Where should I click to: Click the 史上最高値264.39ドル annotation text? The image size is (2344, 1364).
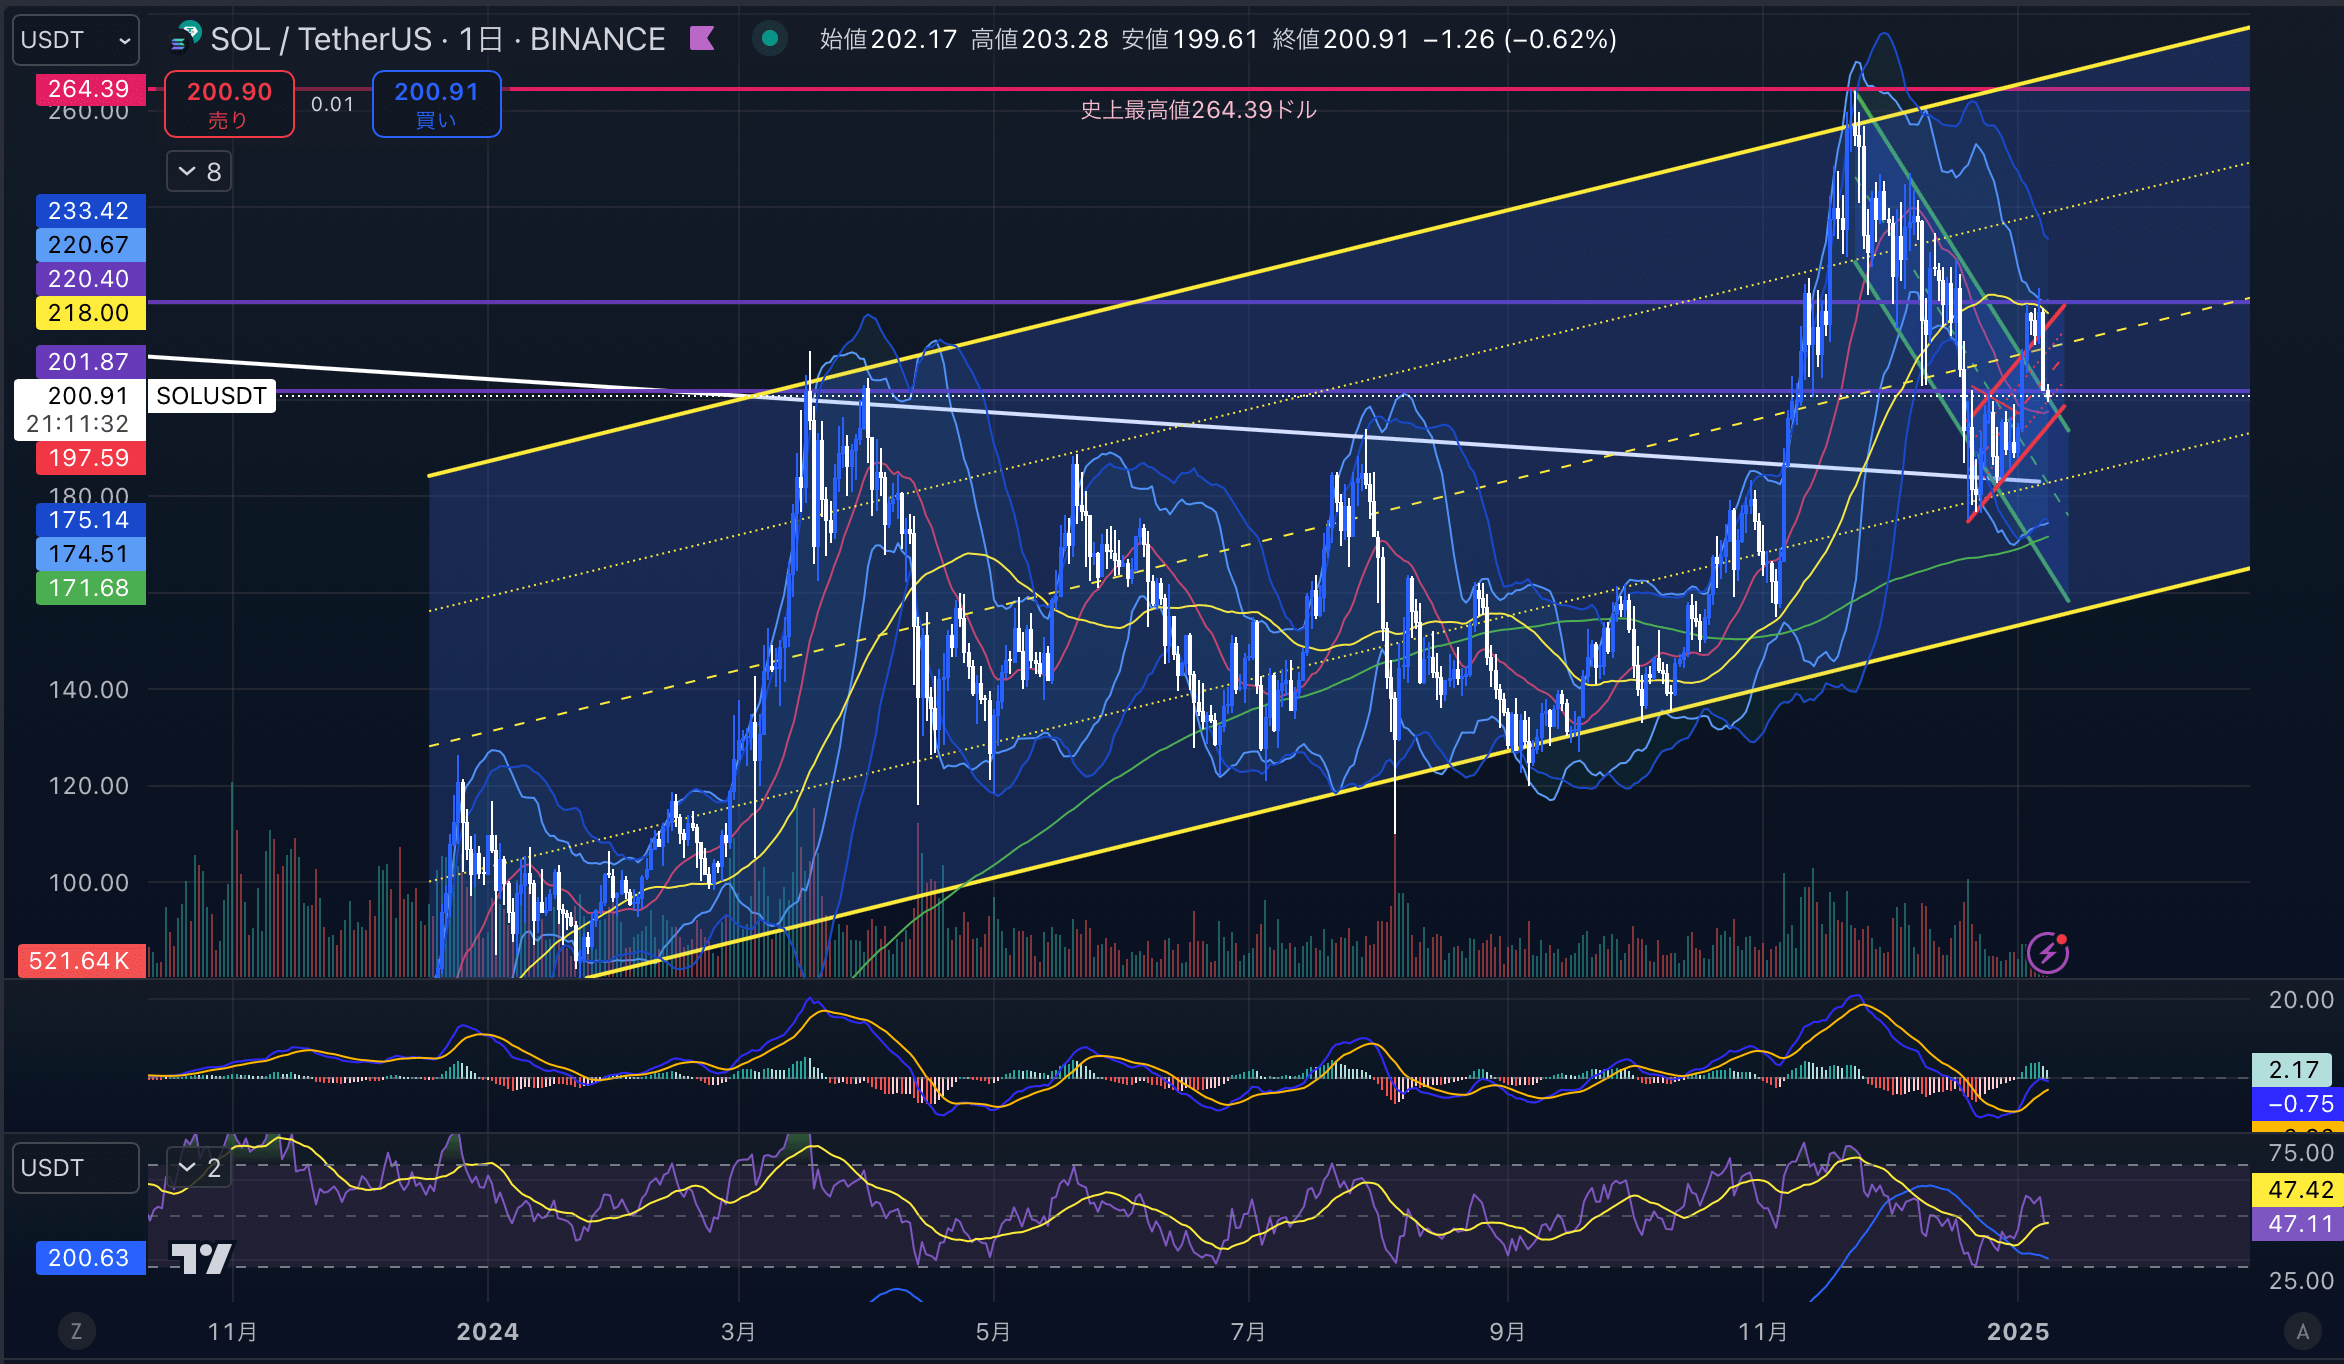coord(1199,110)
